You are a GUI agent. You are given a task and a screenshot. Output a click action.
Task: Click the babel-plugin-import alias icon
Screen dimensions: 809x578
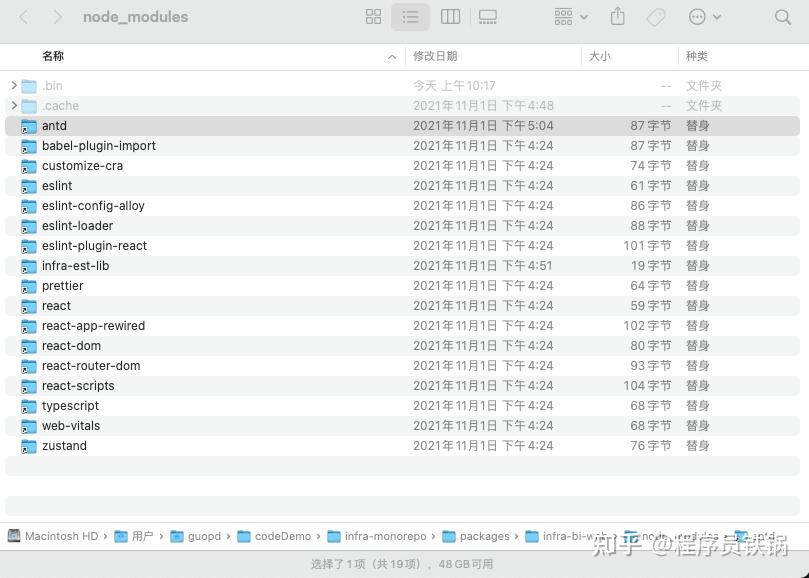[29, 146]
